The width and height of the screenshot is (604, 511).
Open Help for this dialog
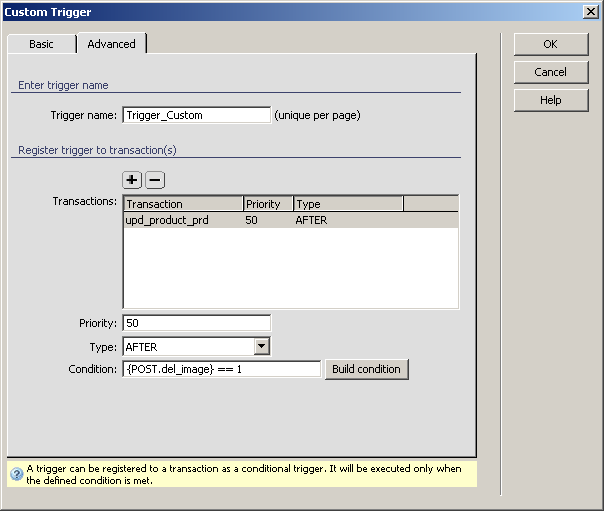coord(550,100)
